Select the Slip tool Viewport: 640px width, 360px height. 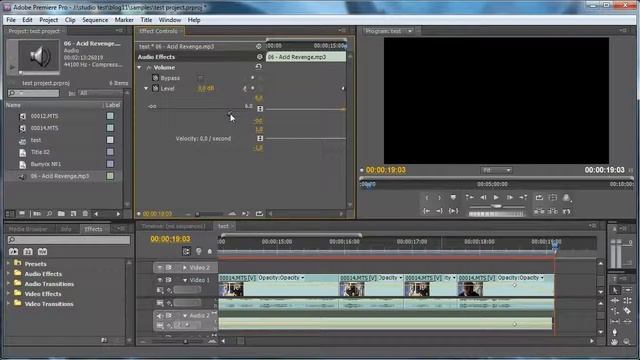coord(615,322)
